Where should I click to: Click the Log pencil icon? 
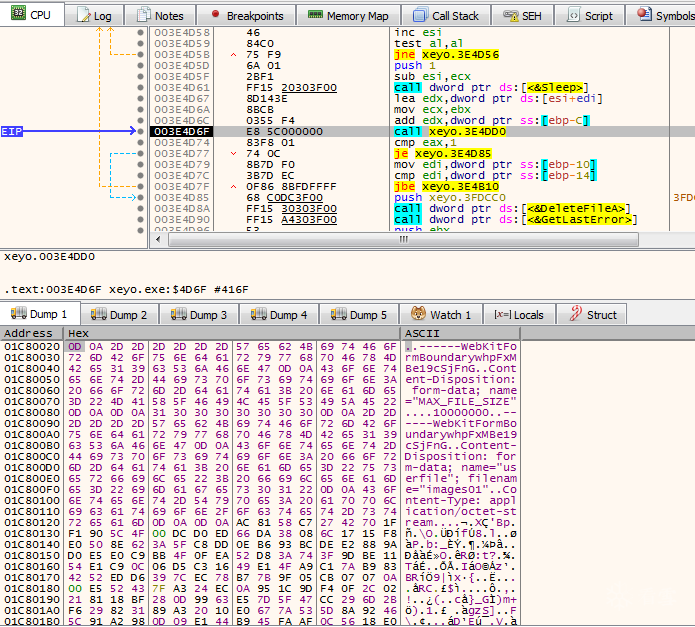(83, 15)
